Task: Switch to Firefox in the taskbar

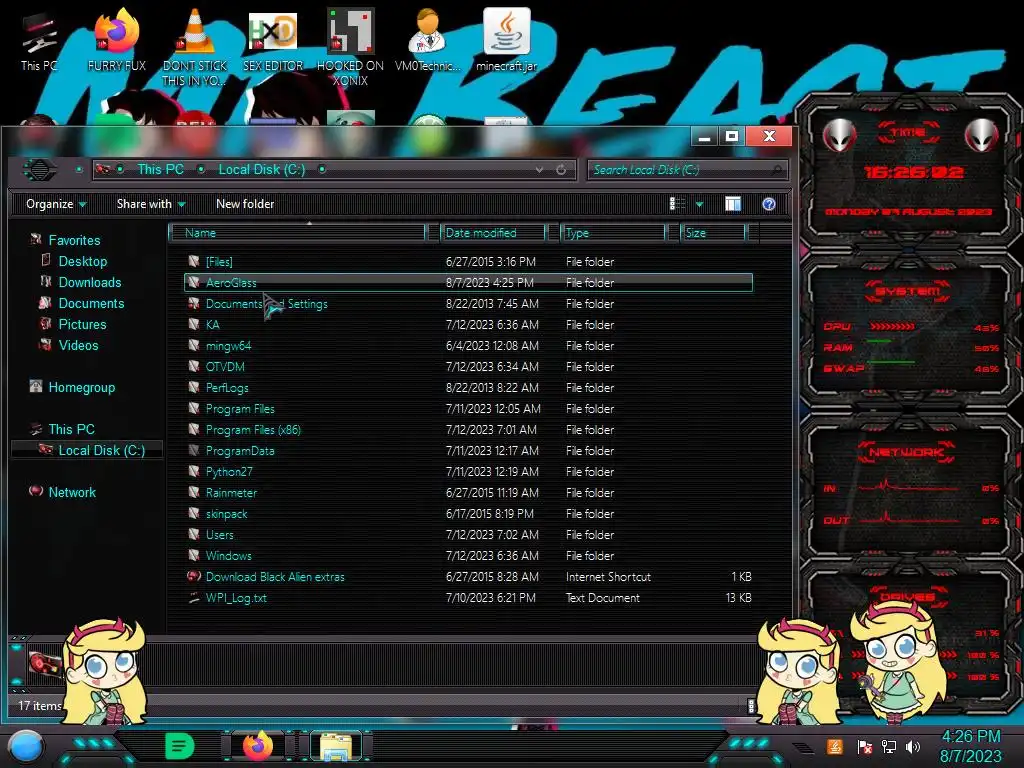Action: point(257,746)
